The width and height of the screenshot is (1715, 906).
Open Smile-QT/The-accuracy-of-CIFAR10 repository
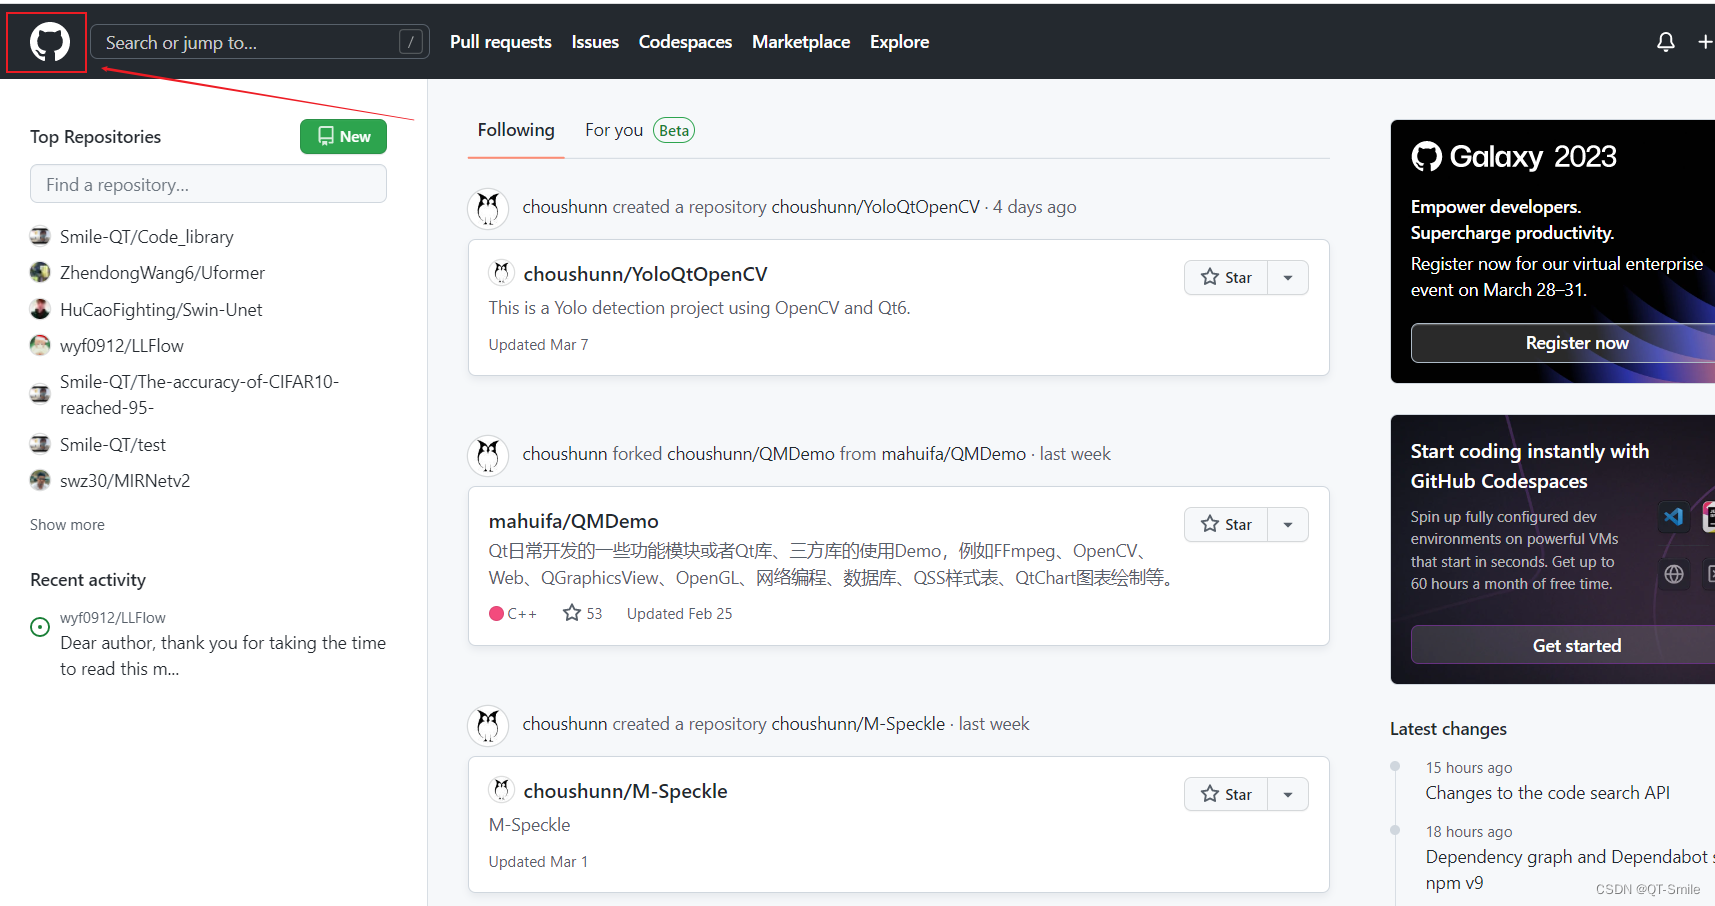pyautogui.click(x=199, y=395)
